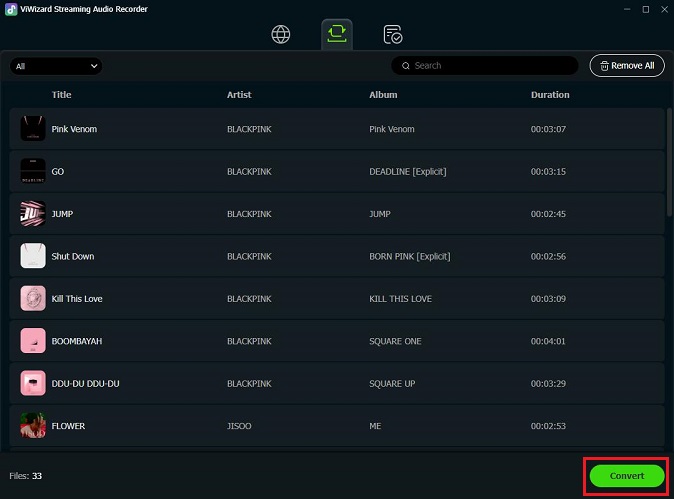Click the Album column header

click(383, 95)
